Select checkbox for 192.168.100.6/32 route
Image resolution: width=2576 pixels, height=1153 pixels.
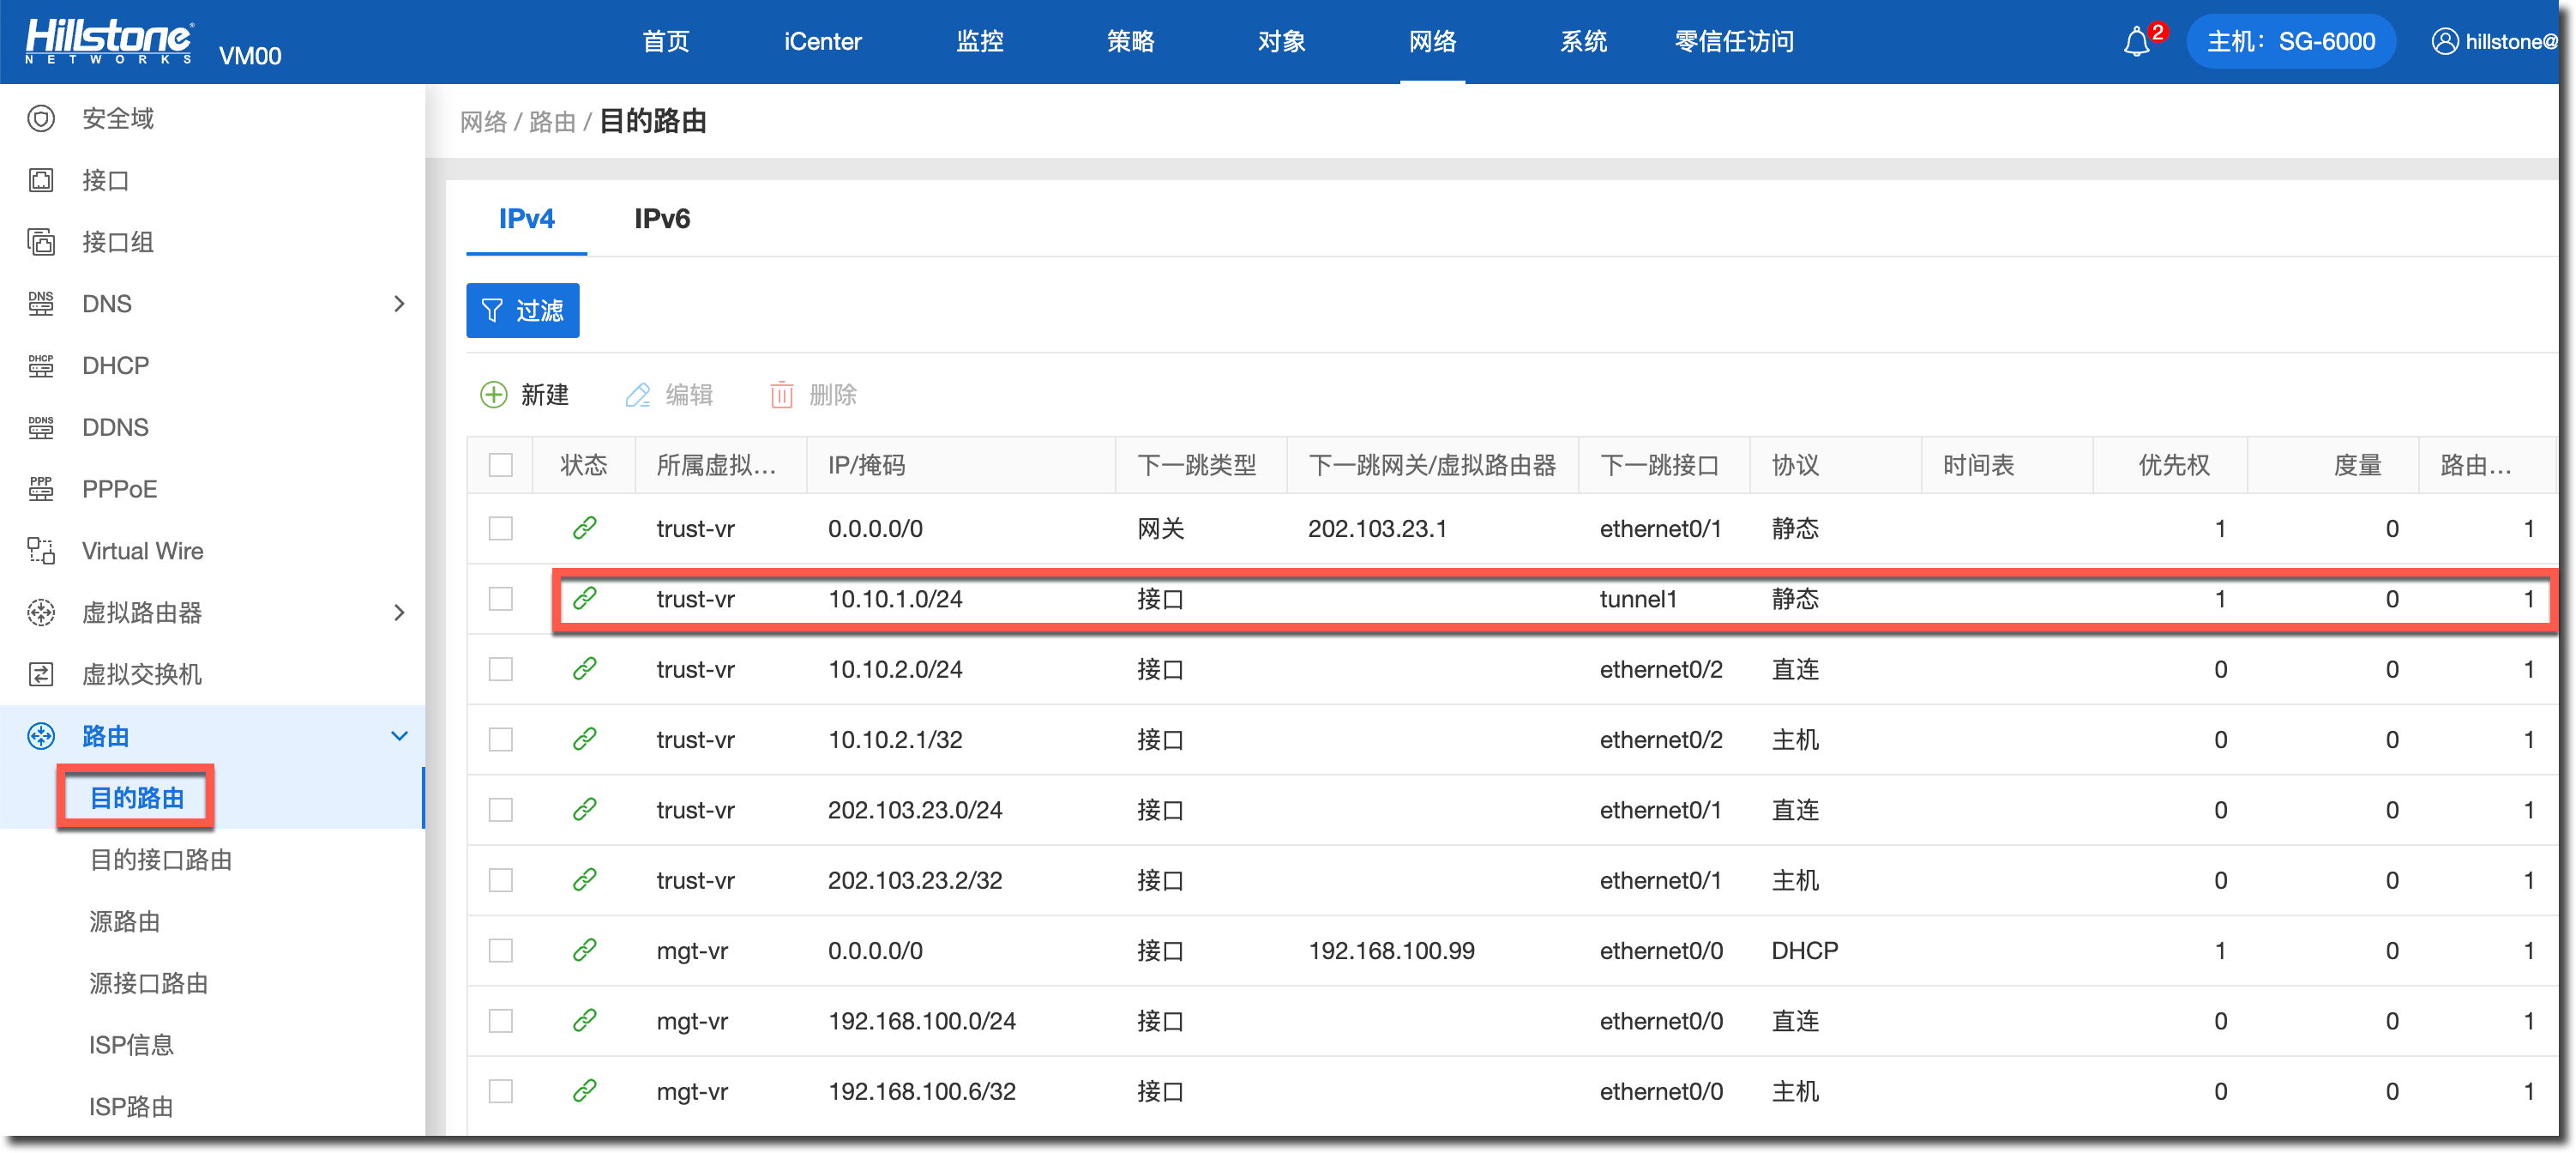[x=501, y=1091]
